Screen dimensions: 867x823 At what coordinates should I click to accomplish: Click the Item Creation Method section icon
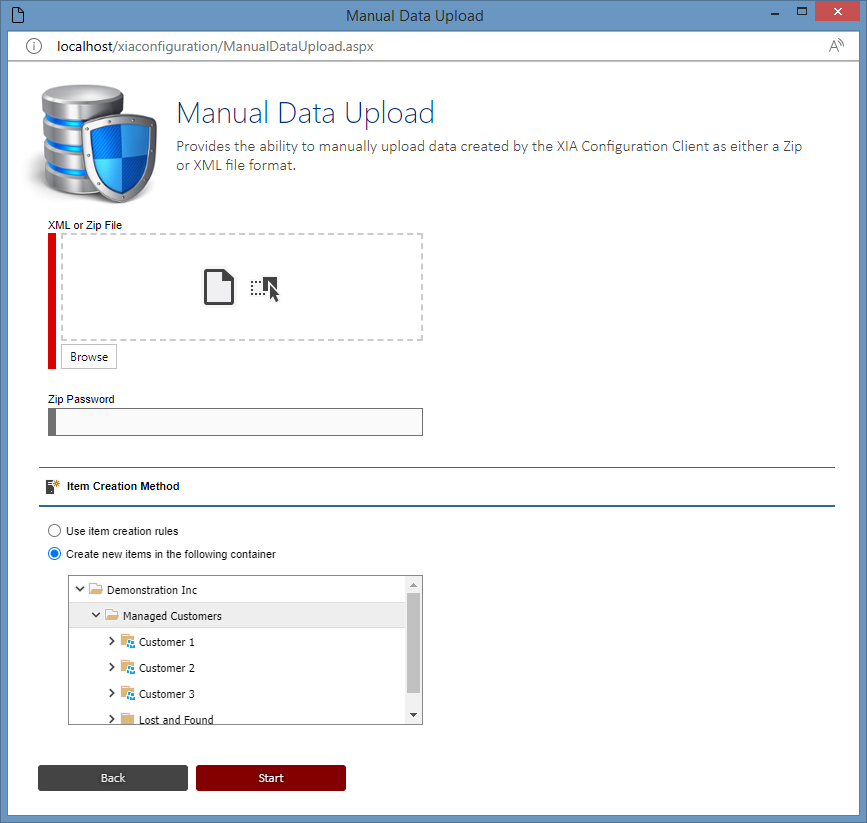[x=53, y=486]
